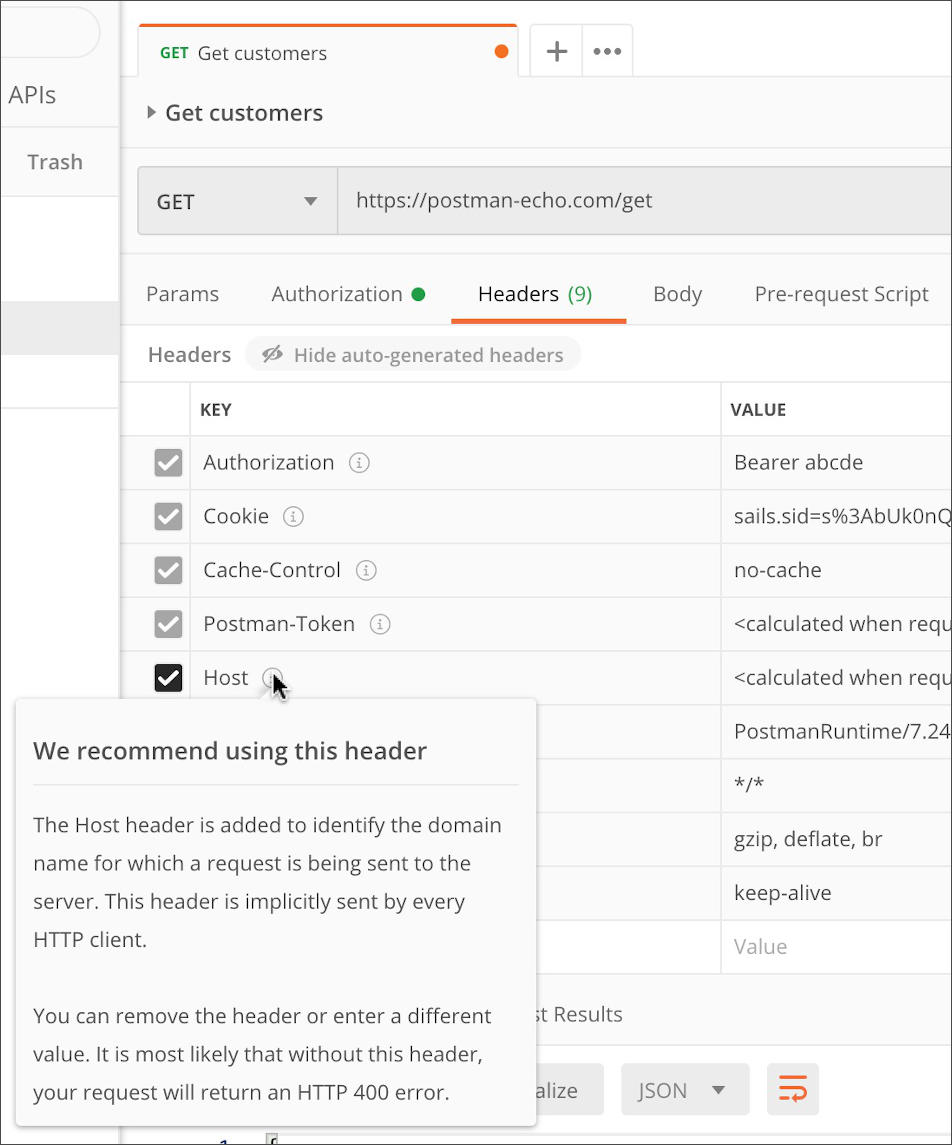The width and height of the screenshot is (952, 1145).
Task: Click the Authorization key cell
Action: 456,463
